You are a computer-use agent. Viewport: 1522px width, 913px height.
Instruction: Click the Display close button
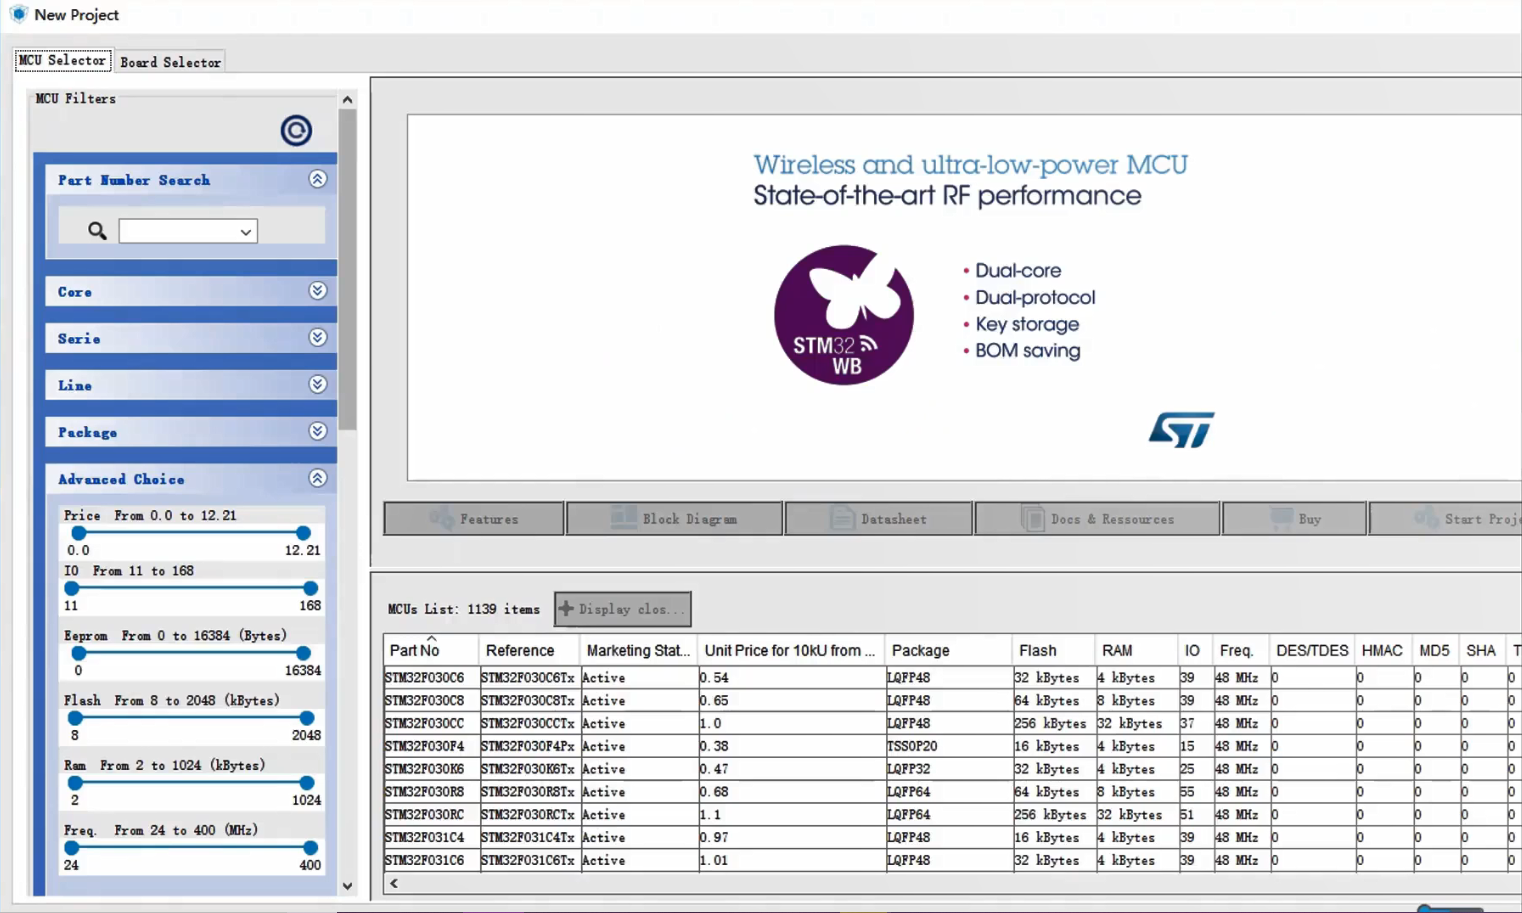pyautogui.click(x=622, y=609)
